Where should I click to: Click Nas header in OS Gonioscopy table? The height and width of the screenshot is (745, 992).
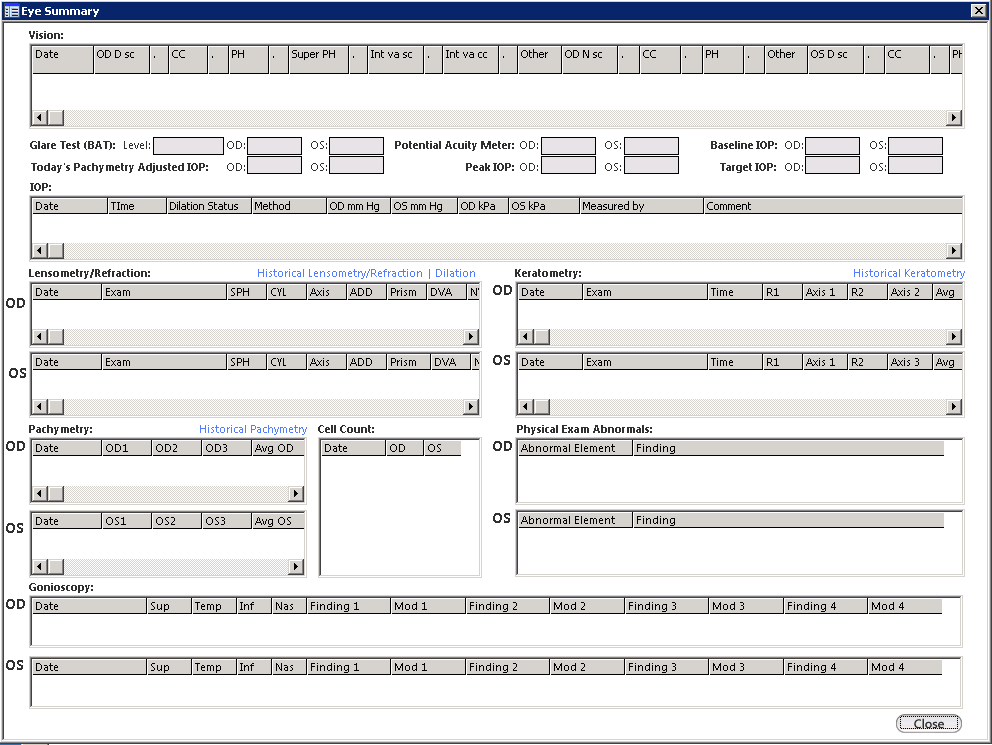click(289, 667)
